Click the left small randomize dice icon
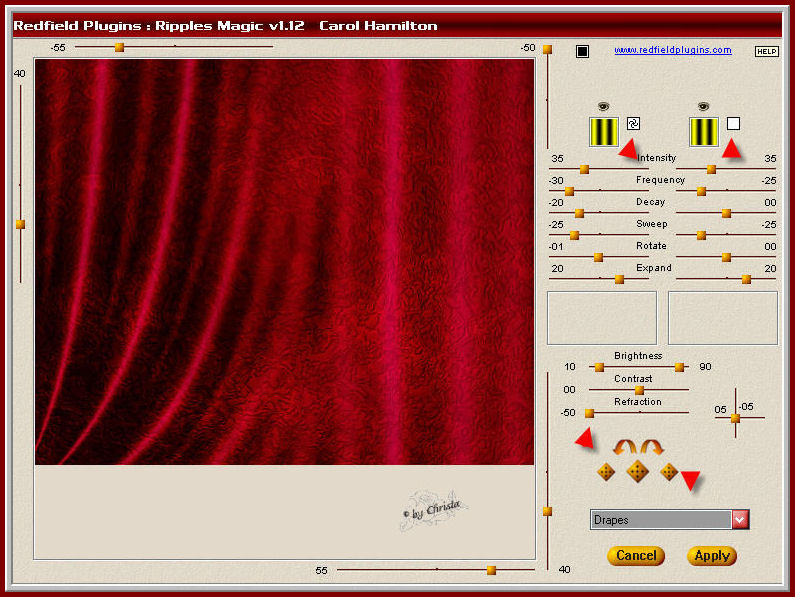This screenshot has height=597, width=795. 606,472
